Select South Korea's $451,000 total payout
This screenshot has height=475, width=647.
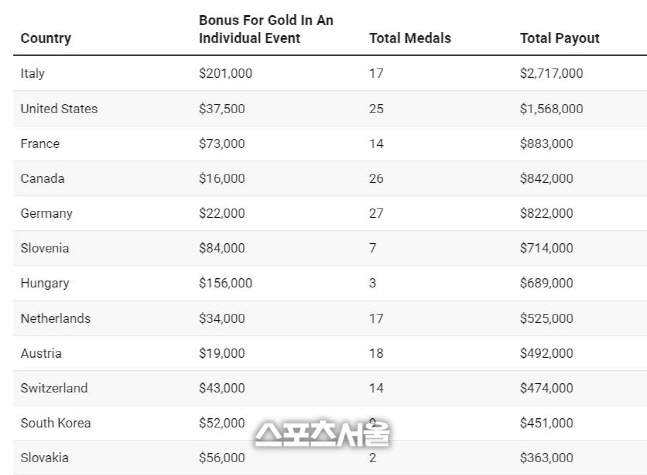(x=547, y=423)
